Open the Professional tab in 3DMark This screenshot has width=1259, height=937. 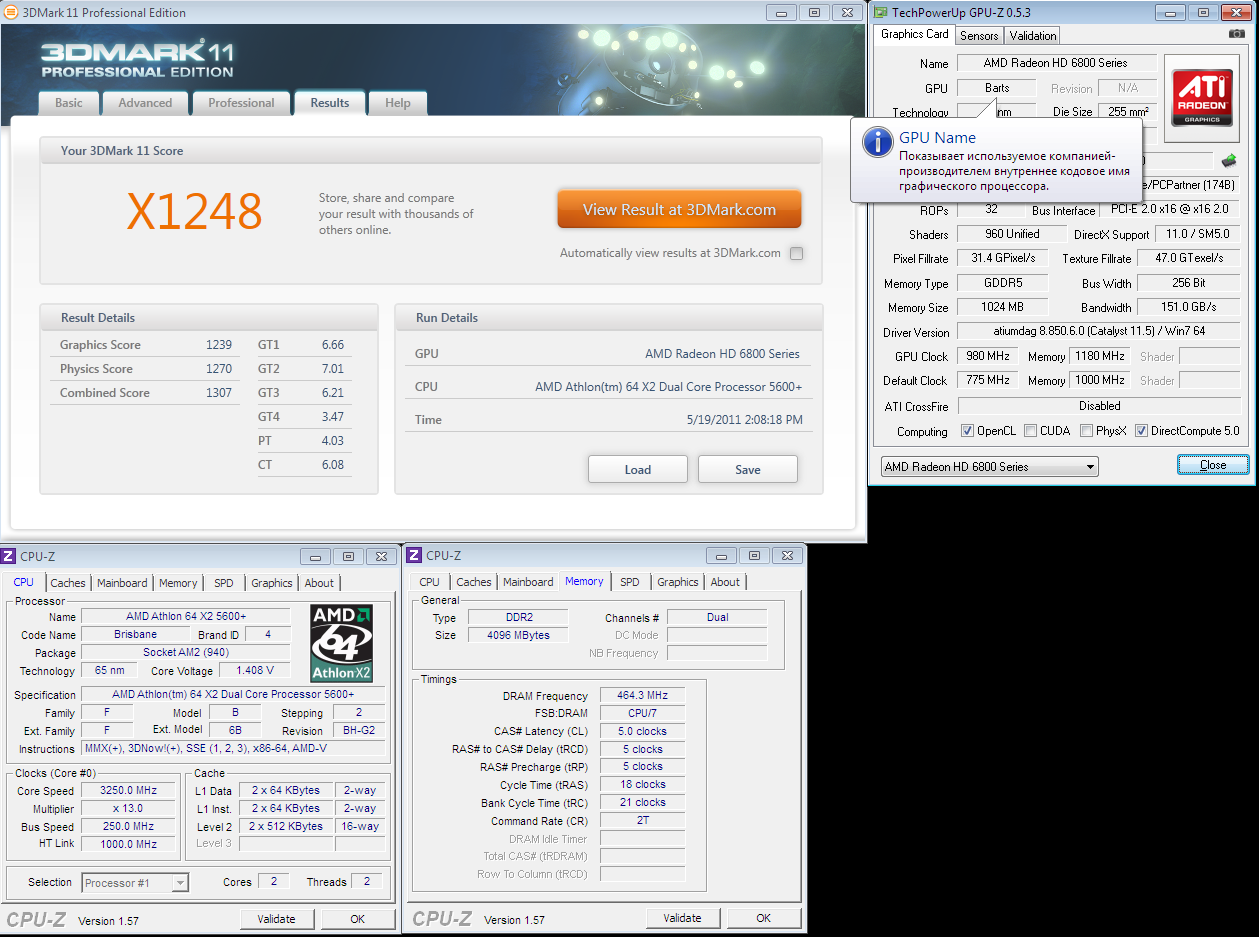(241, 103)
